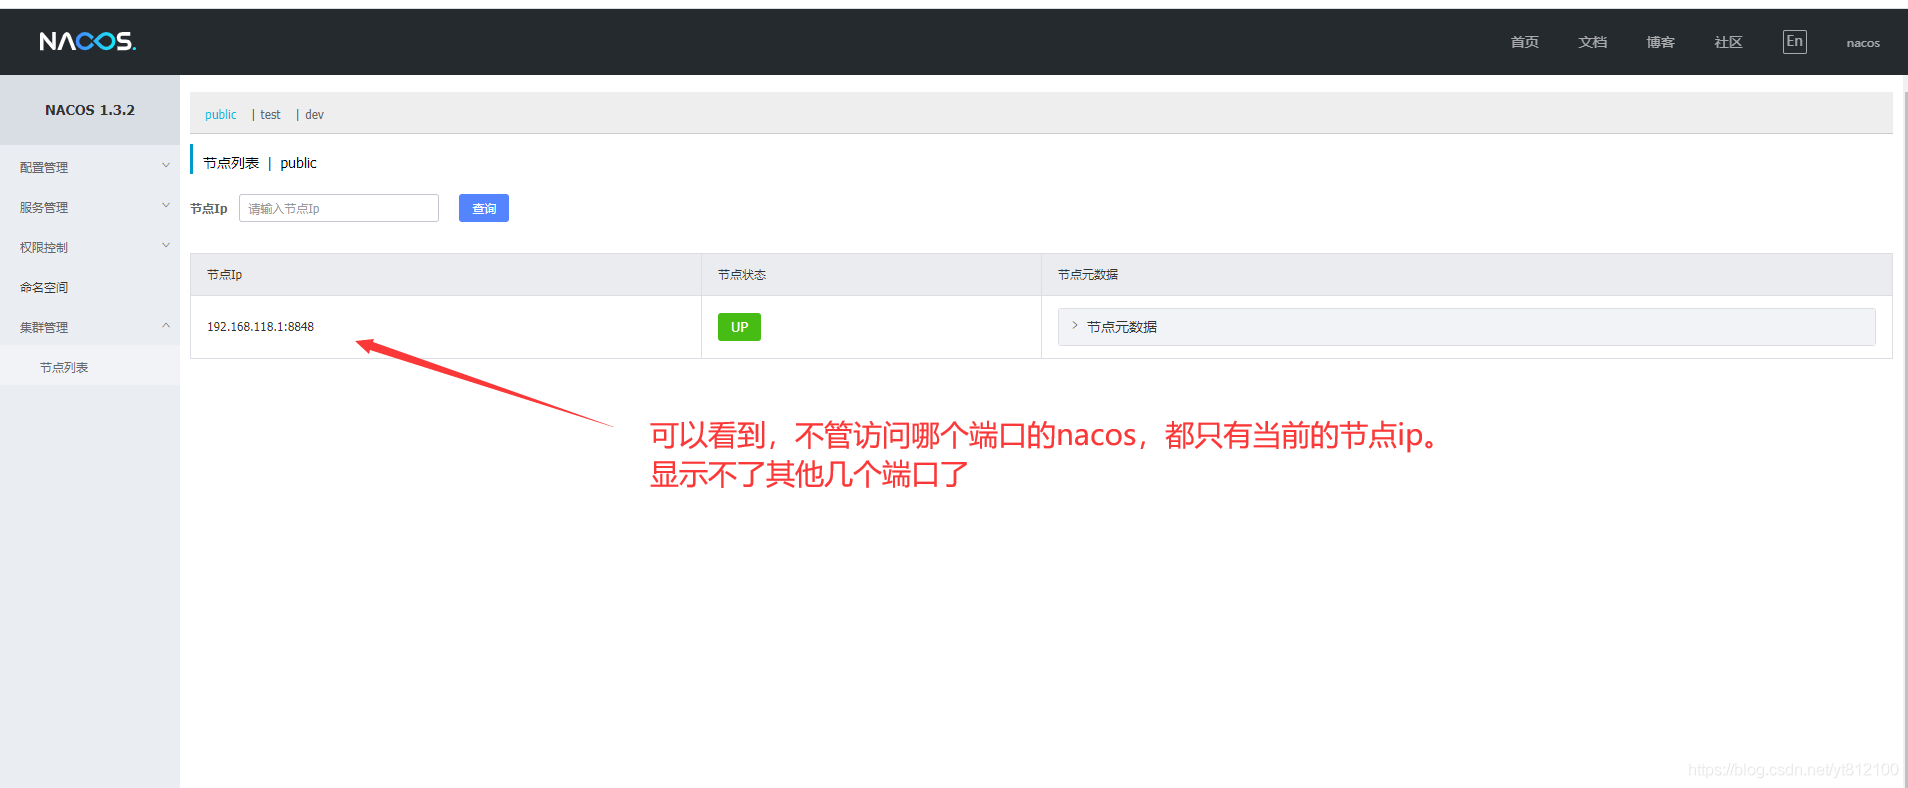Open the 首页 header link
The image size is (1908, 788).
point(1524,42)
